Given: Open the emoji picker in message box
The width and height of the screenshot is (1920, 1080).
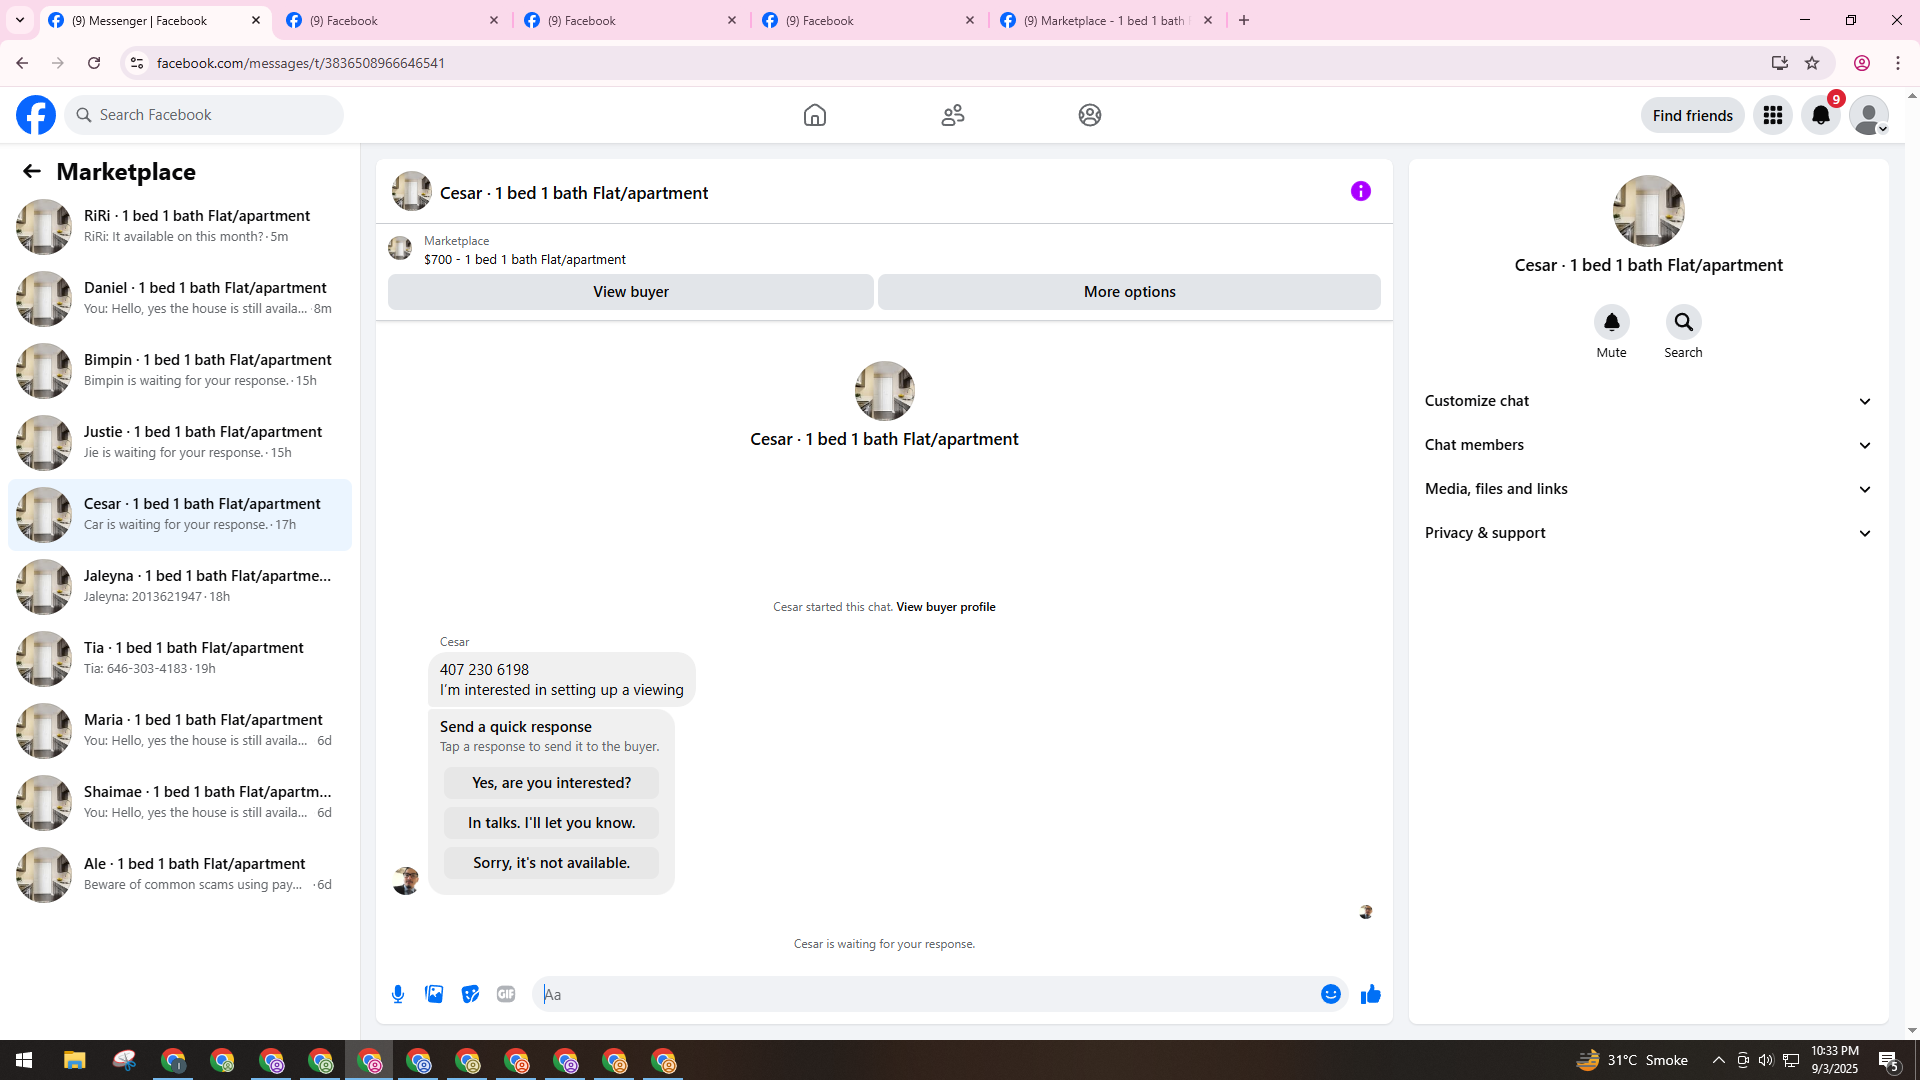Looking at the screenshot, I should coord(1331,994).
